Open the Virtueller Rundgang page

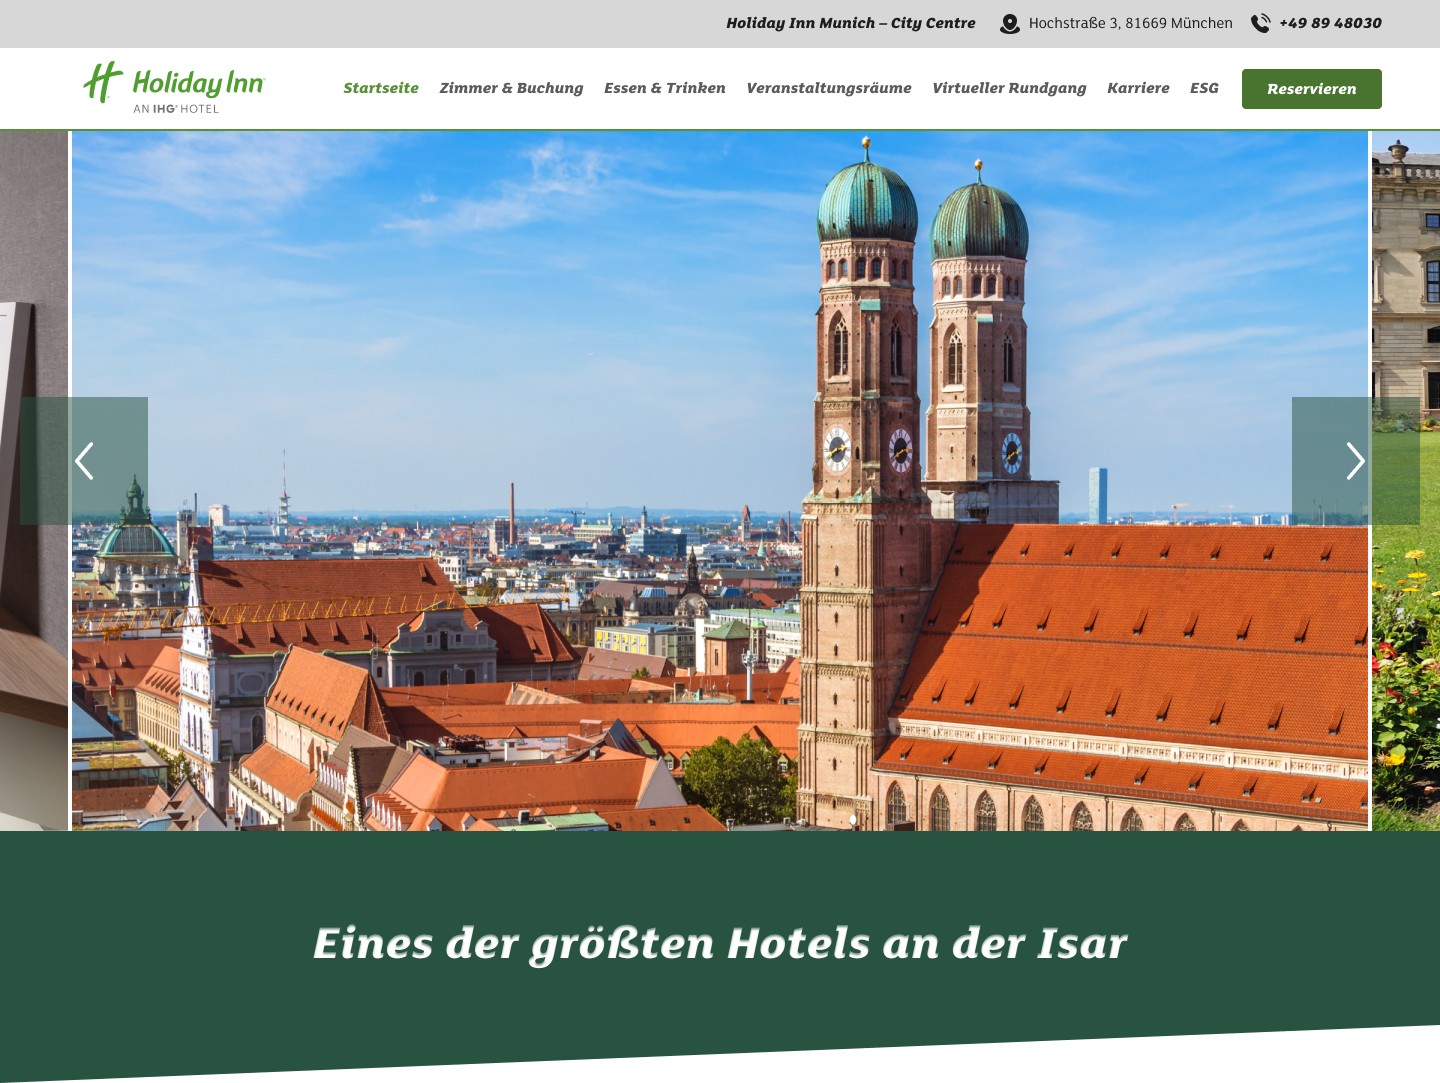coord(1009,88)
